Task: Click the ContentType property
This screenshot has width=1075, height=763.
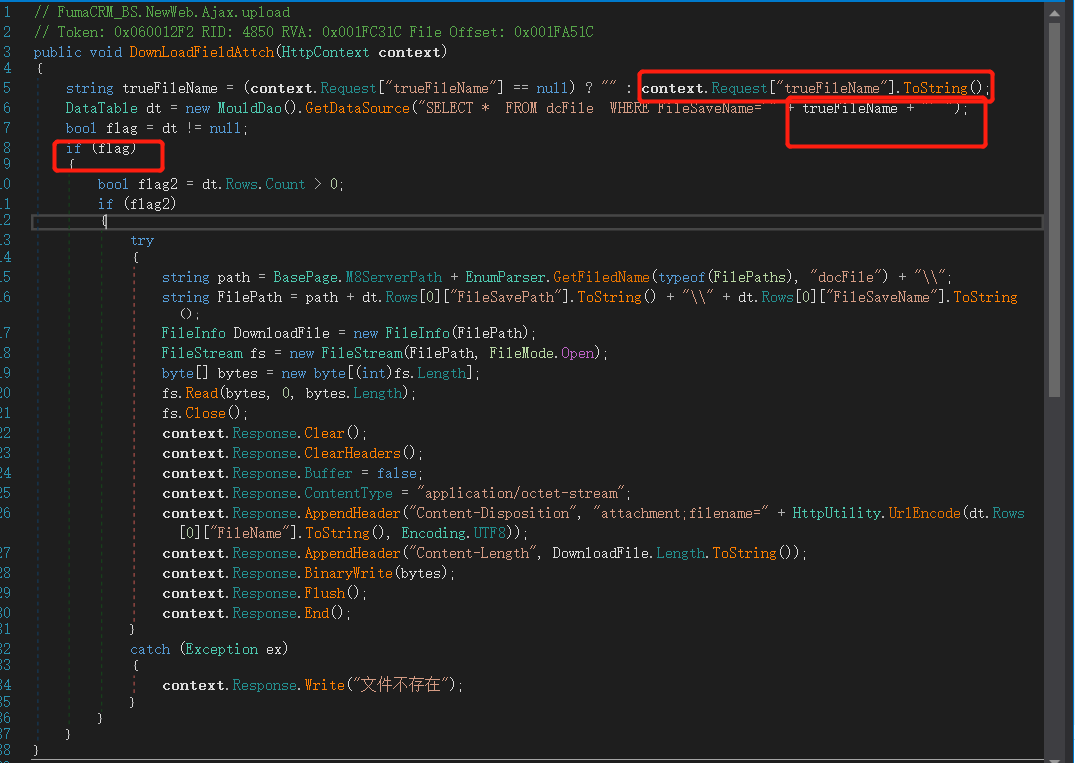Action: [x=349, y=494]
